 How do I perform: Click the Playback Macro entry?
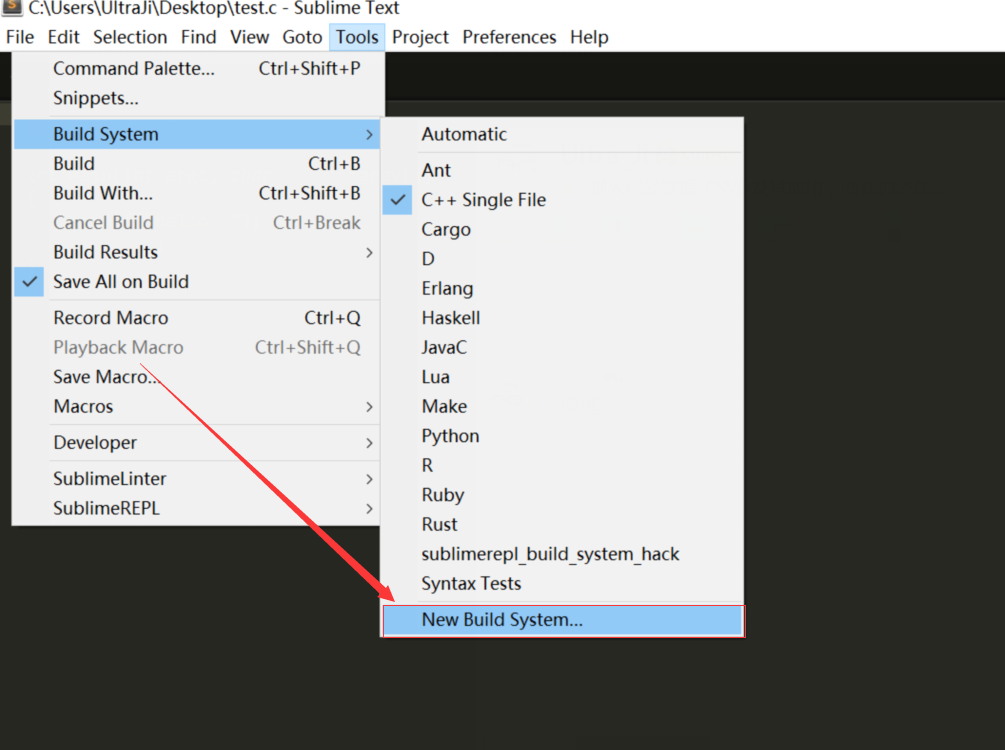(x=197, y=347)
